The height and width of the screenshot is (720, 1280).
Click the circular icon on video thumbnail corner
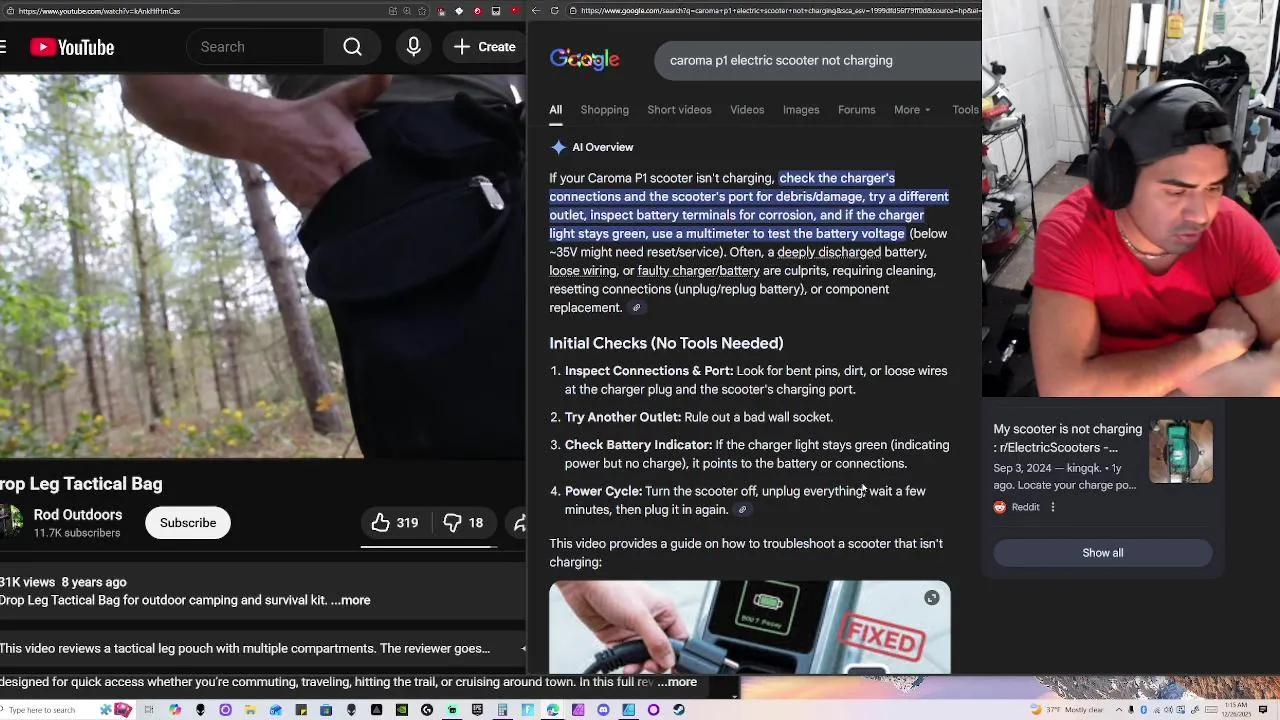(x=931, y=598)
